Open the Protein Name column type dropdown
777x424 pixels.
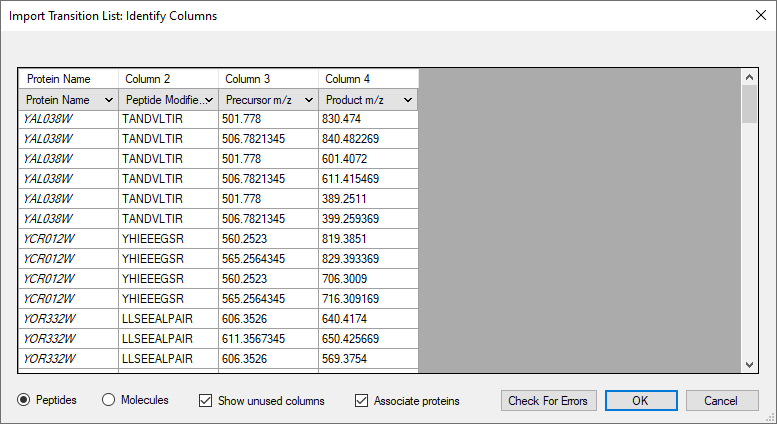[x=68, y=100]
